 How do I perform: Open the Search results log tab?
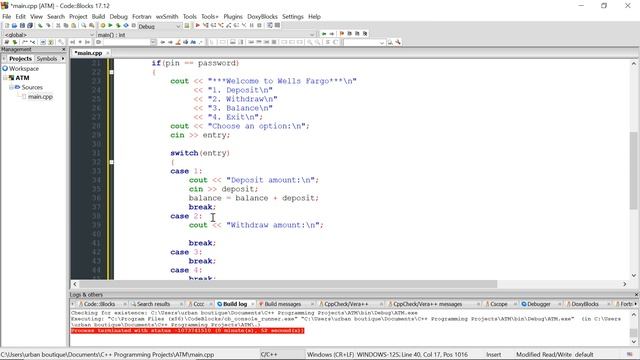pos(153,304)
